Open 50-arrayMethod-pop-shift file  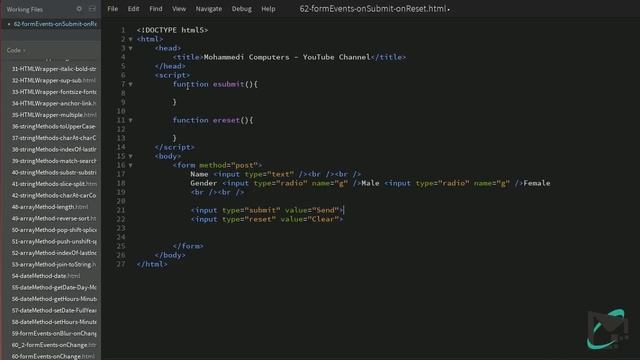point(54,230)
